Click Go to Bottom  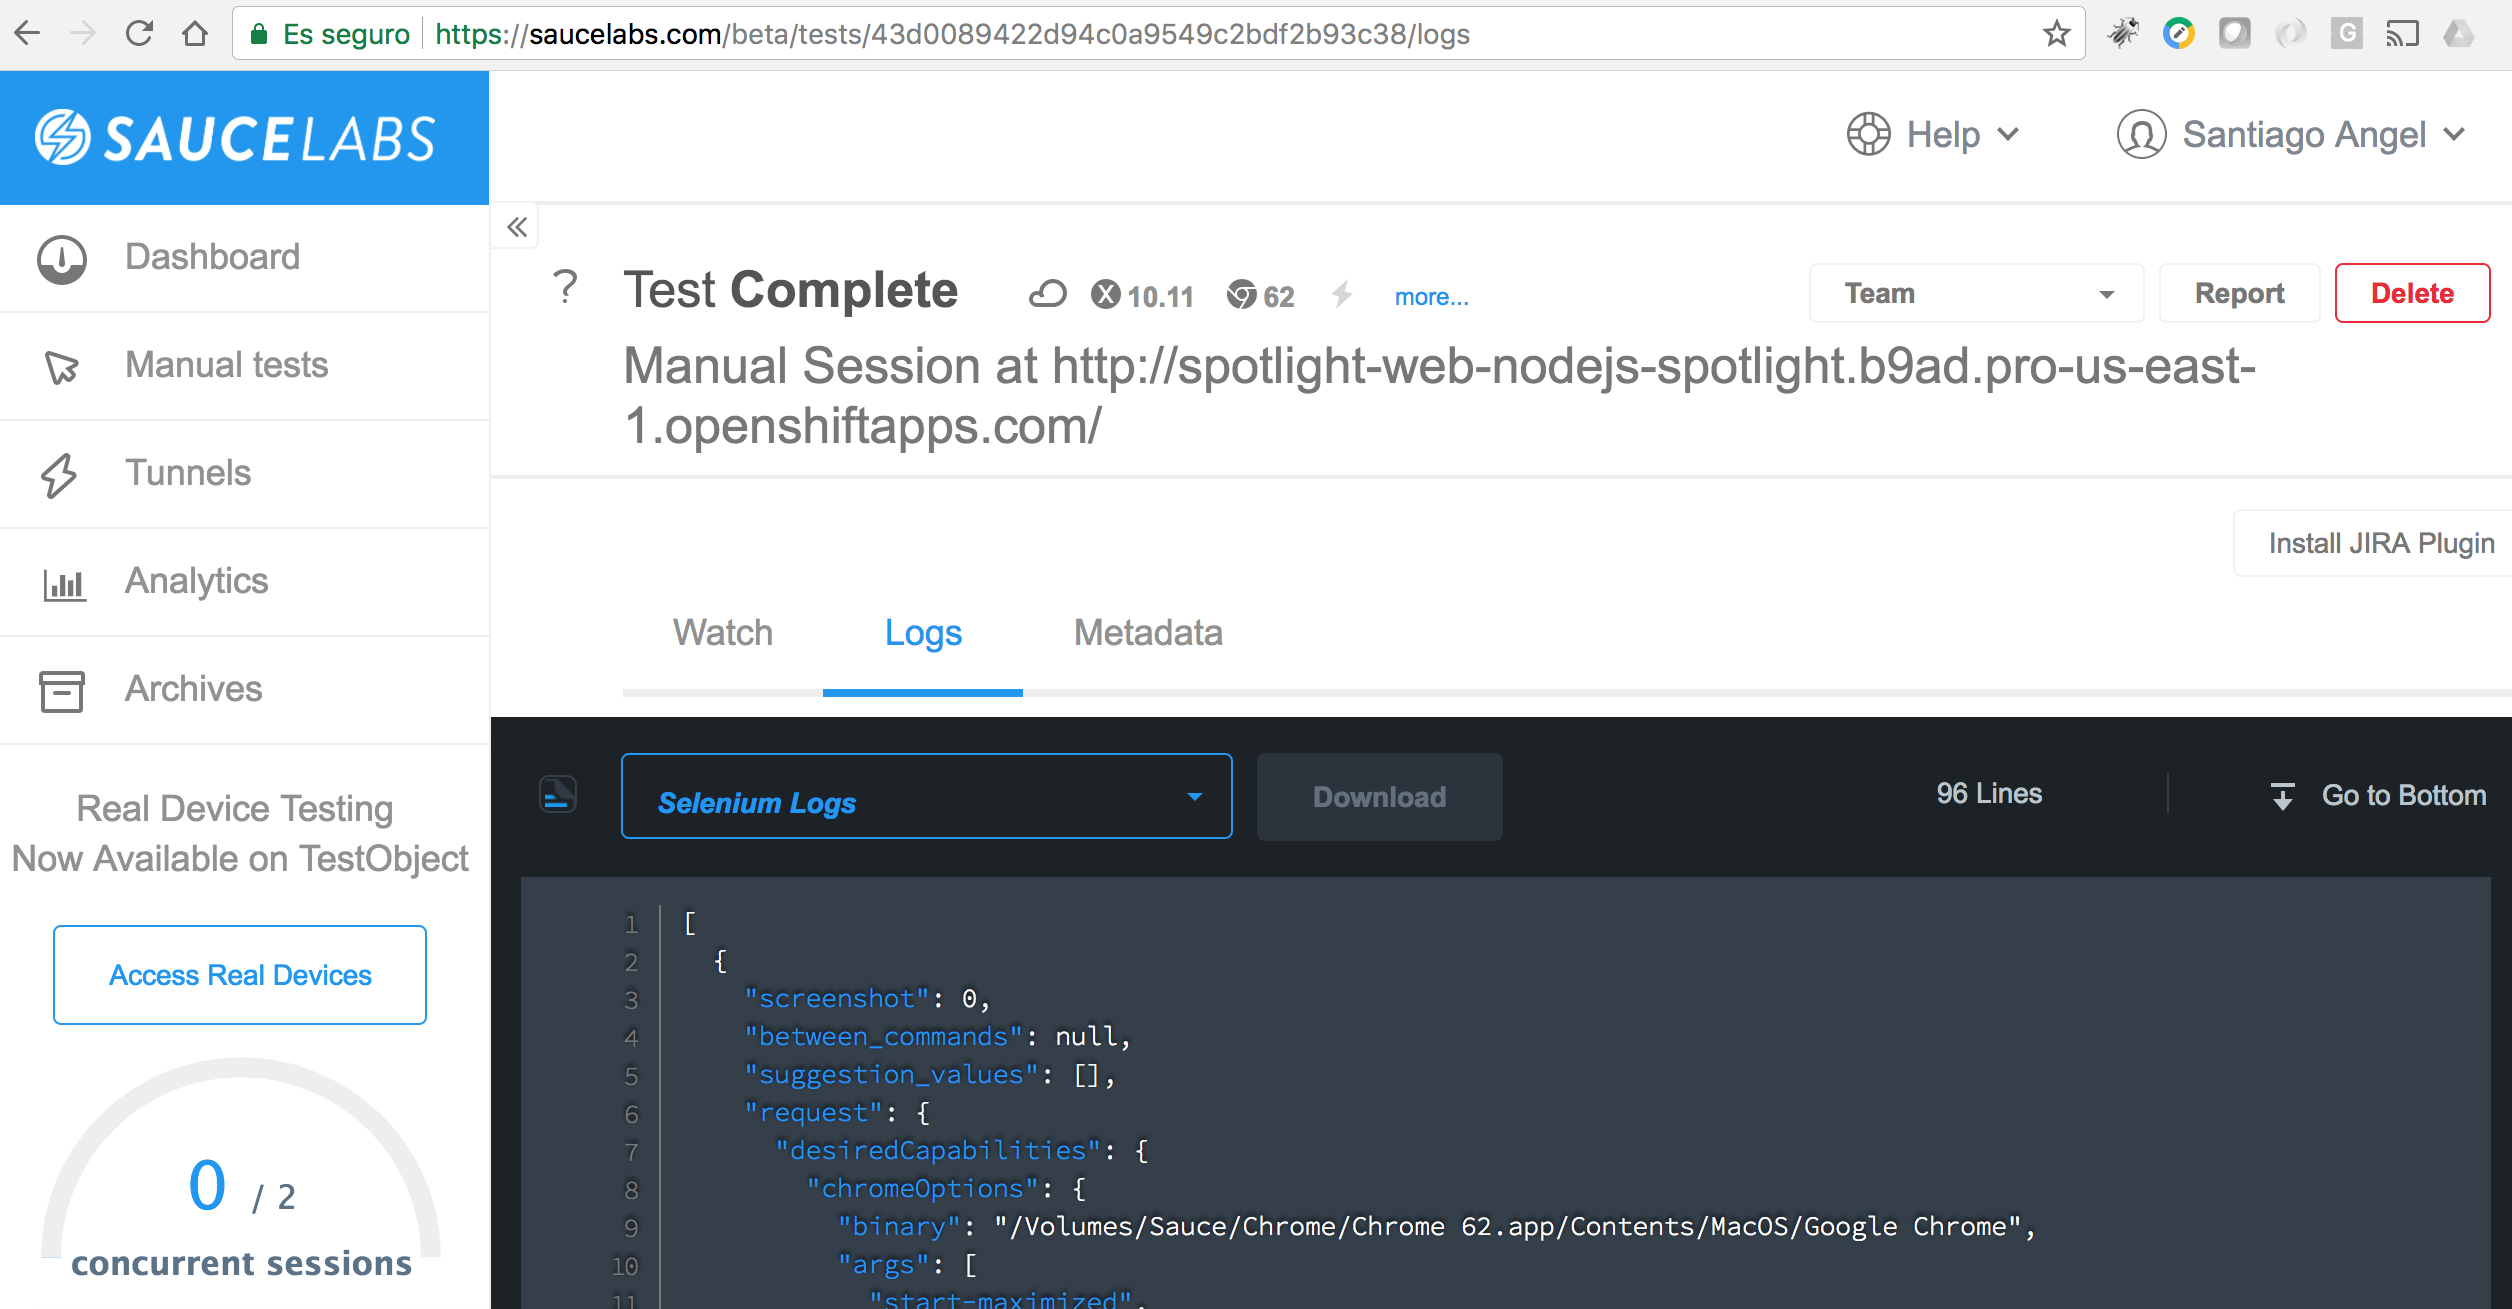click(x=2378, y=796)
